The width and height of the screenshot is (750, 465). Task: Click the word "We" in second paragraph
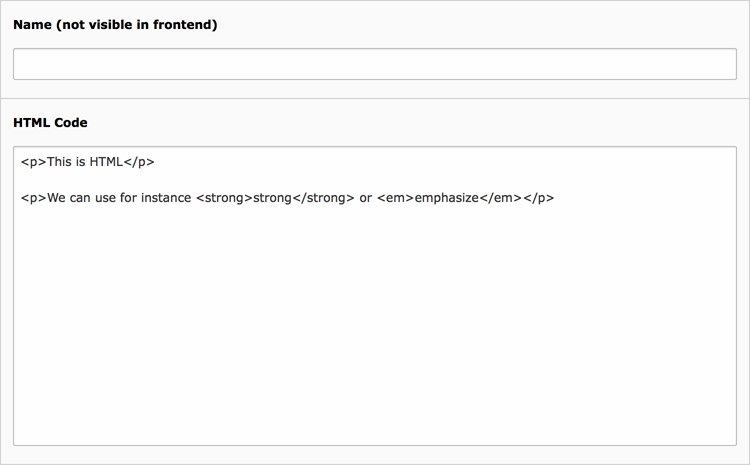point(58,198)
